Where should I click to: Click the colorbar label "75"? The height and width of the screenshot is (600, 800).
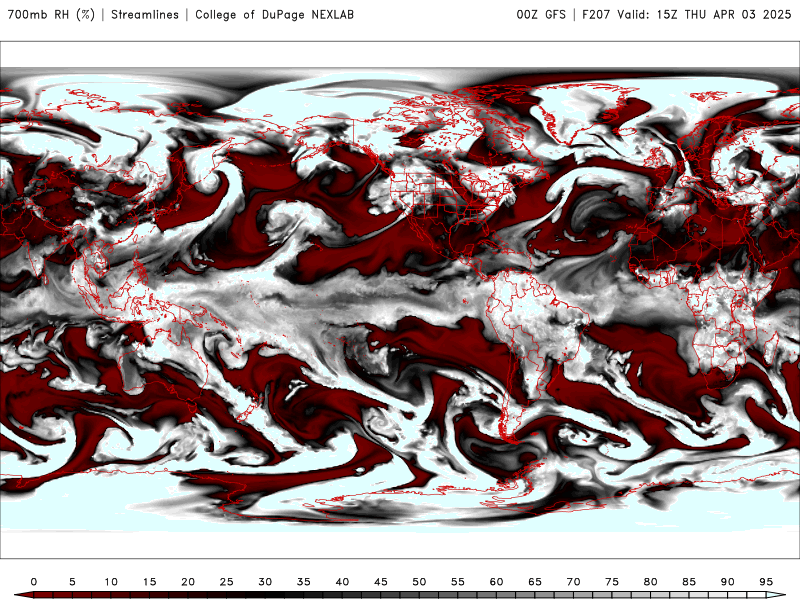[612, 582]
